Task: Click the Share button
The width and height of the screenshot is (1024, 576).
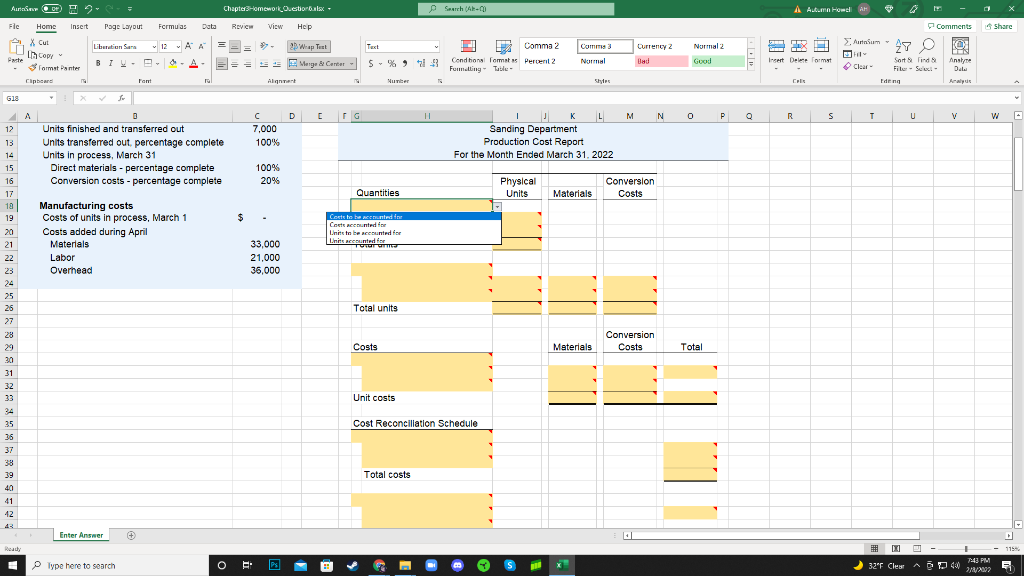Action: 999,27
